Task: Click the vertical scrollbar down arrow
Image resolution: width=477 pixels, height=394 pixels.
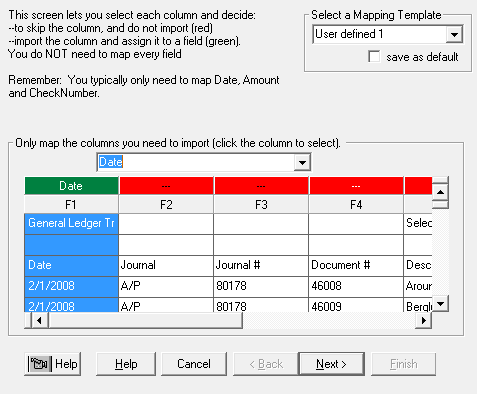Action: [x=440, y=304]
